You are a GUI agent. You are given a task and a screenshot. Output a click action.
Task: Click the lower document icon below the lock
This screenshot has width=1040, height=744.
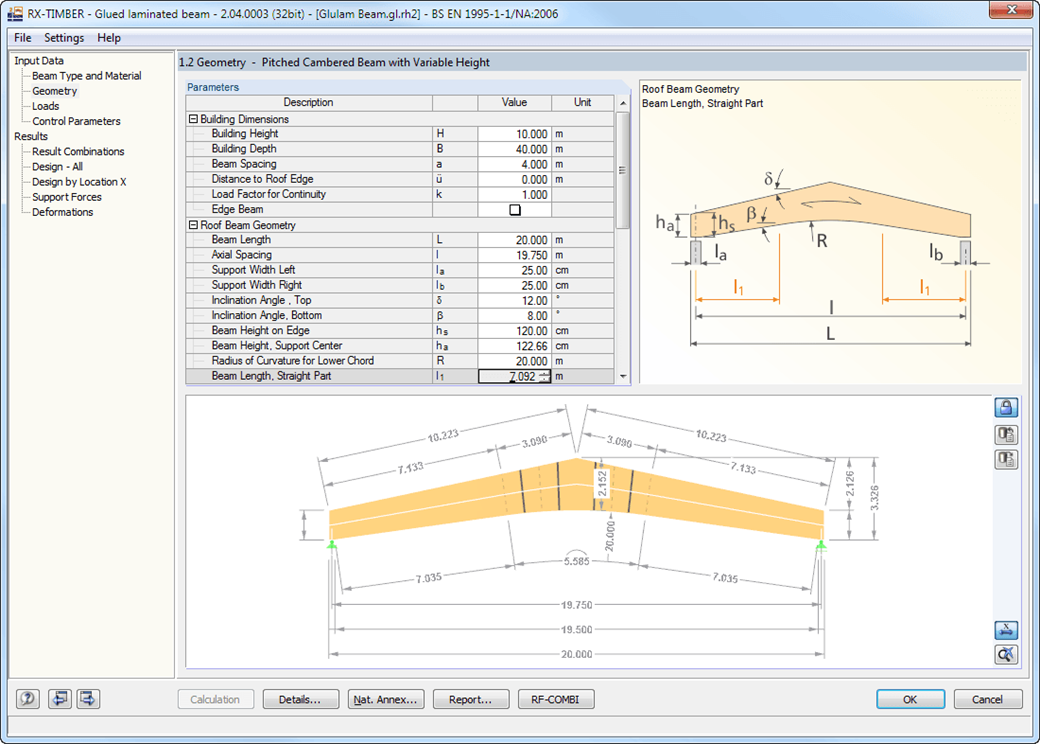[x=1006, y=459]
